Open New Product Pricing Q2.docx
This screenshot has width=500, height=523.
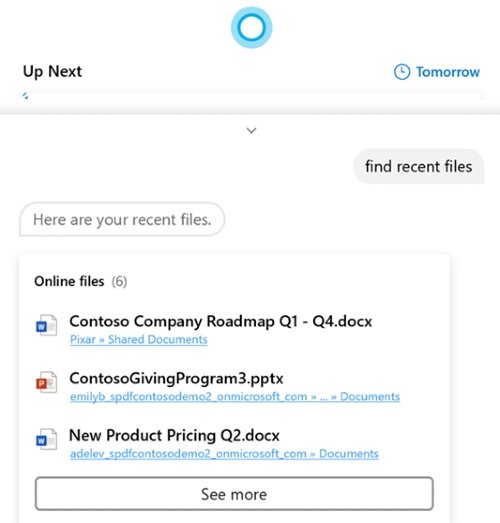[174, 435]
